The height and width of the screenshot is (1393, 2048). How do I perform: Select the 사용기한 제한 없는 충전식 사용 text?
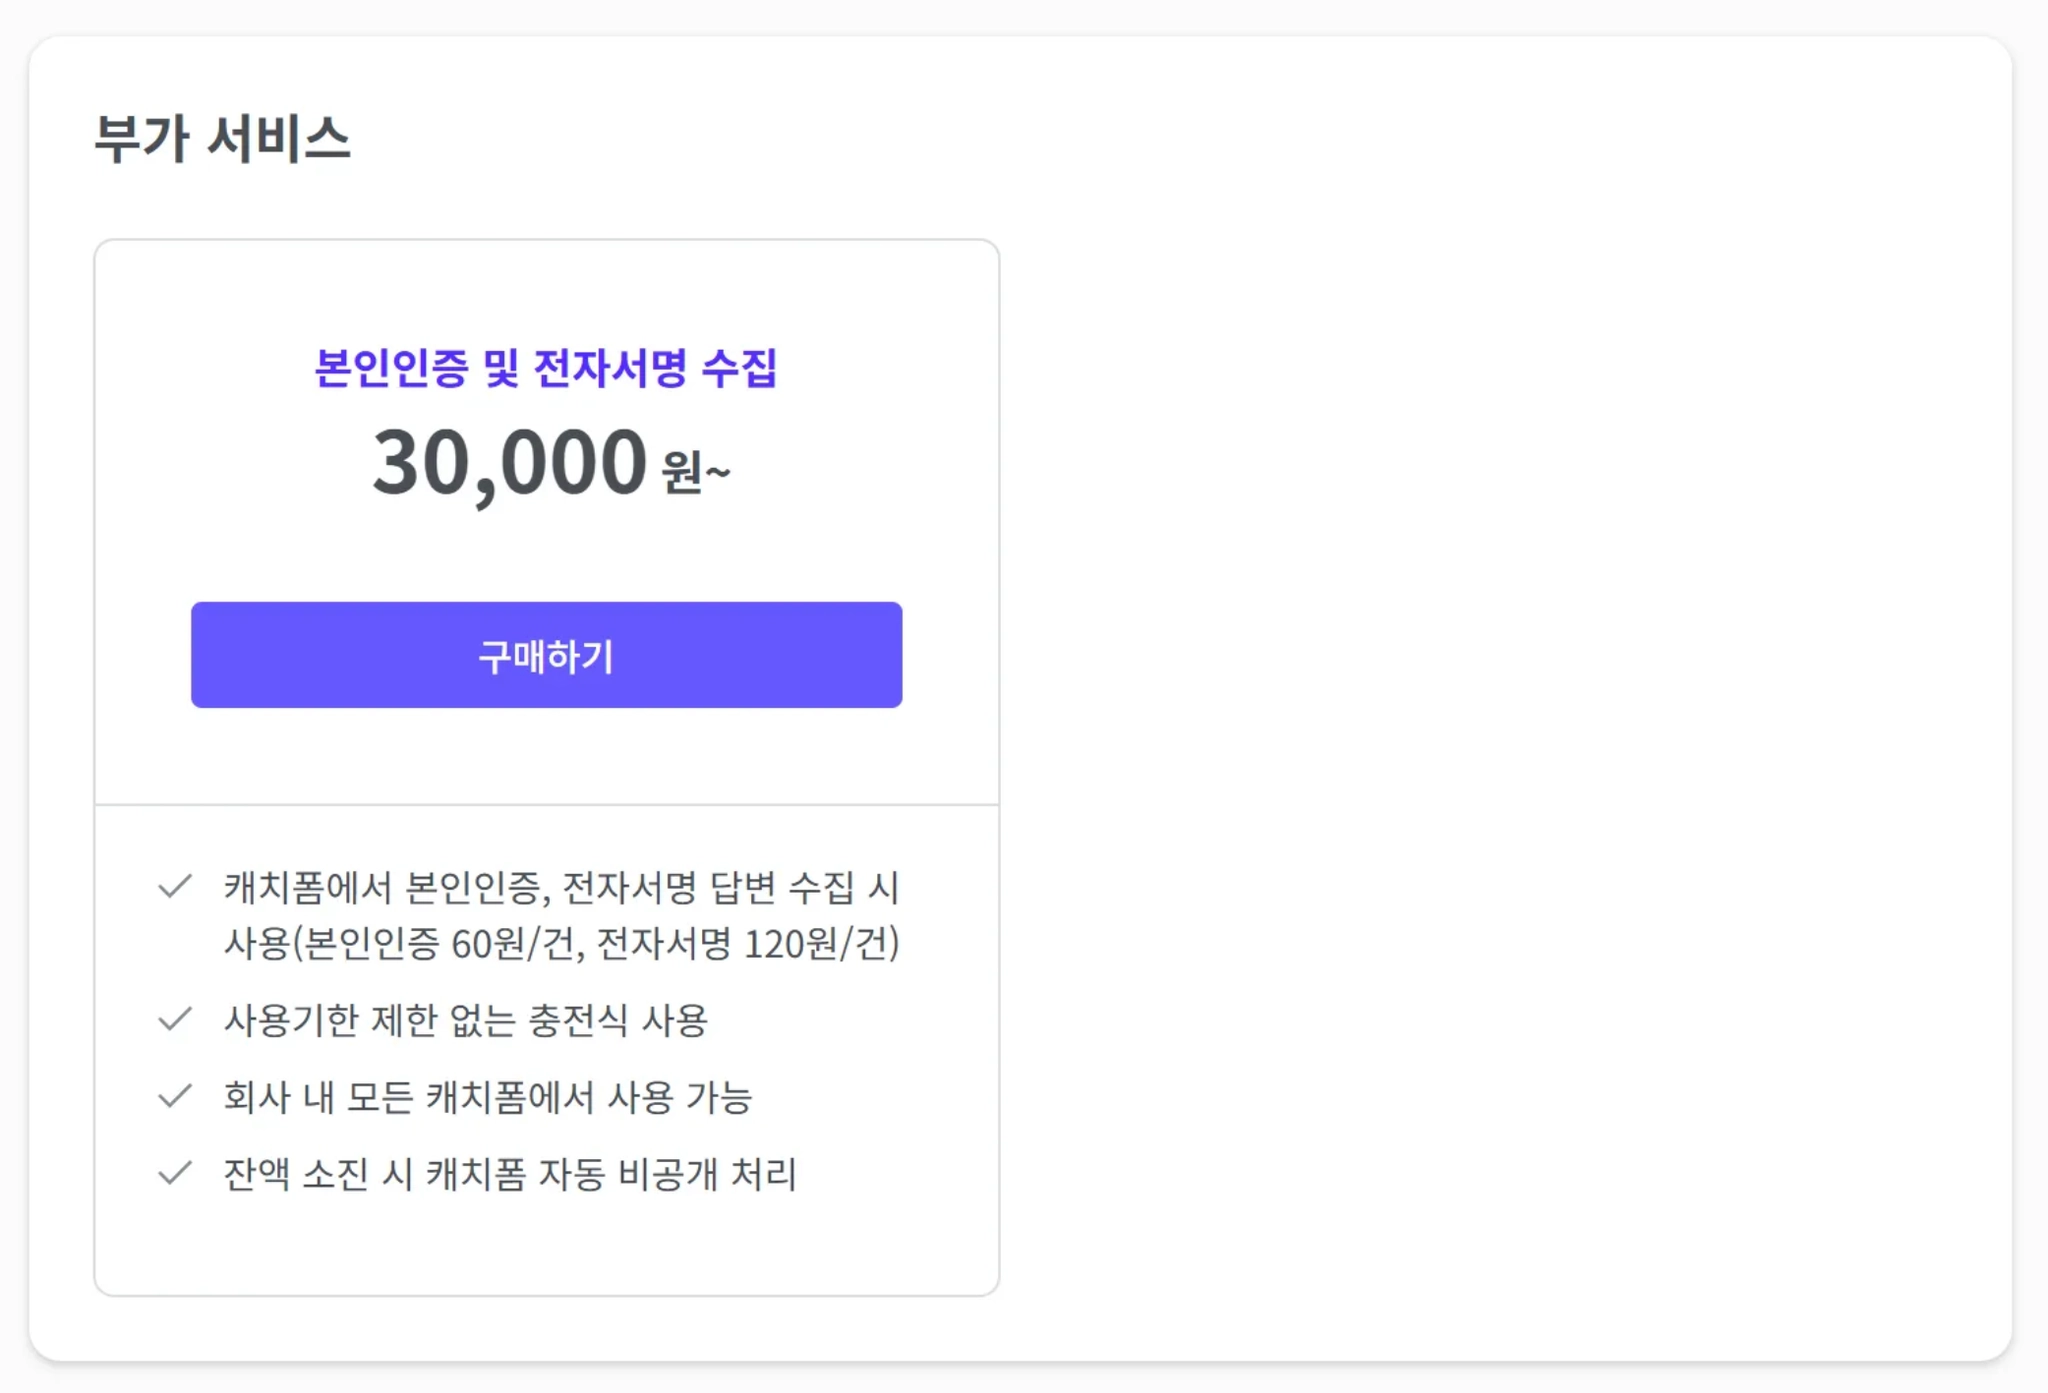tap(465, 1020)
